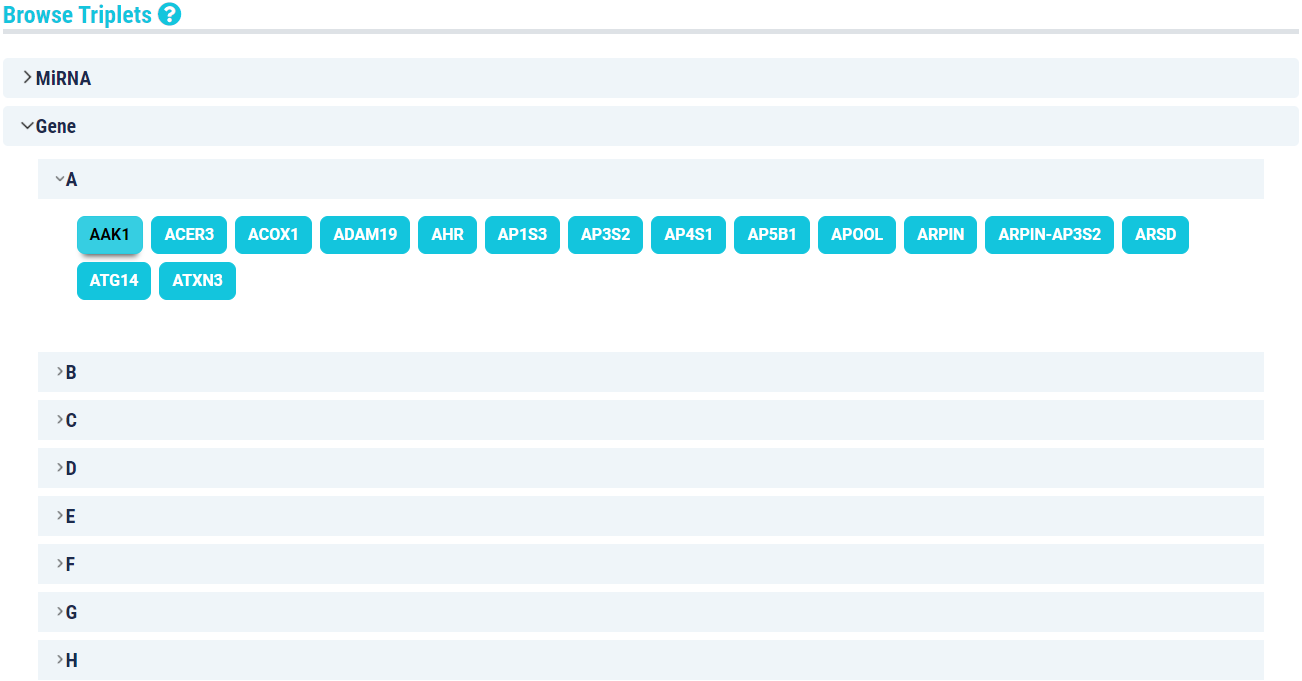The width and height of the screenshot is (1302, 681).
Task: Expand the H letter group
Action: pyautogui.click(x=650, y=660)
